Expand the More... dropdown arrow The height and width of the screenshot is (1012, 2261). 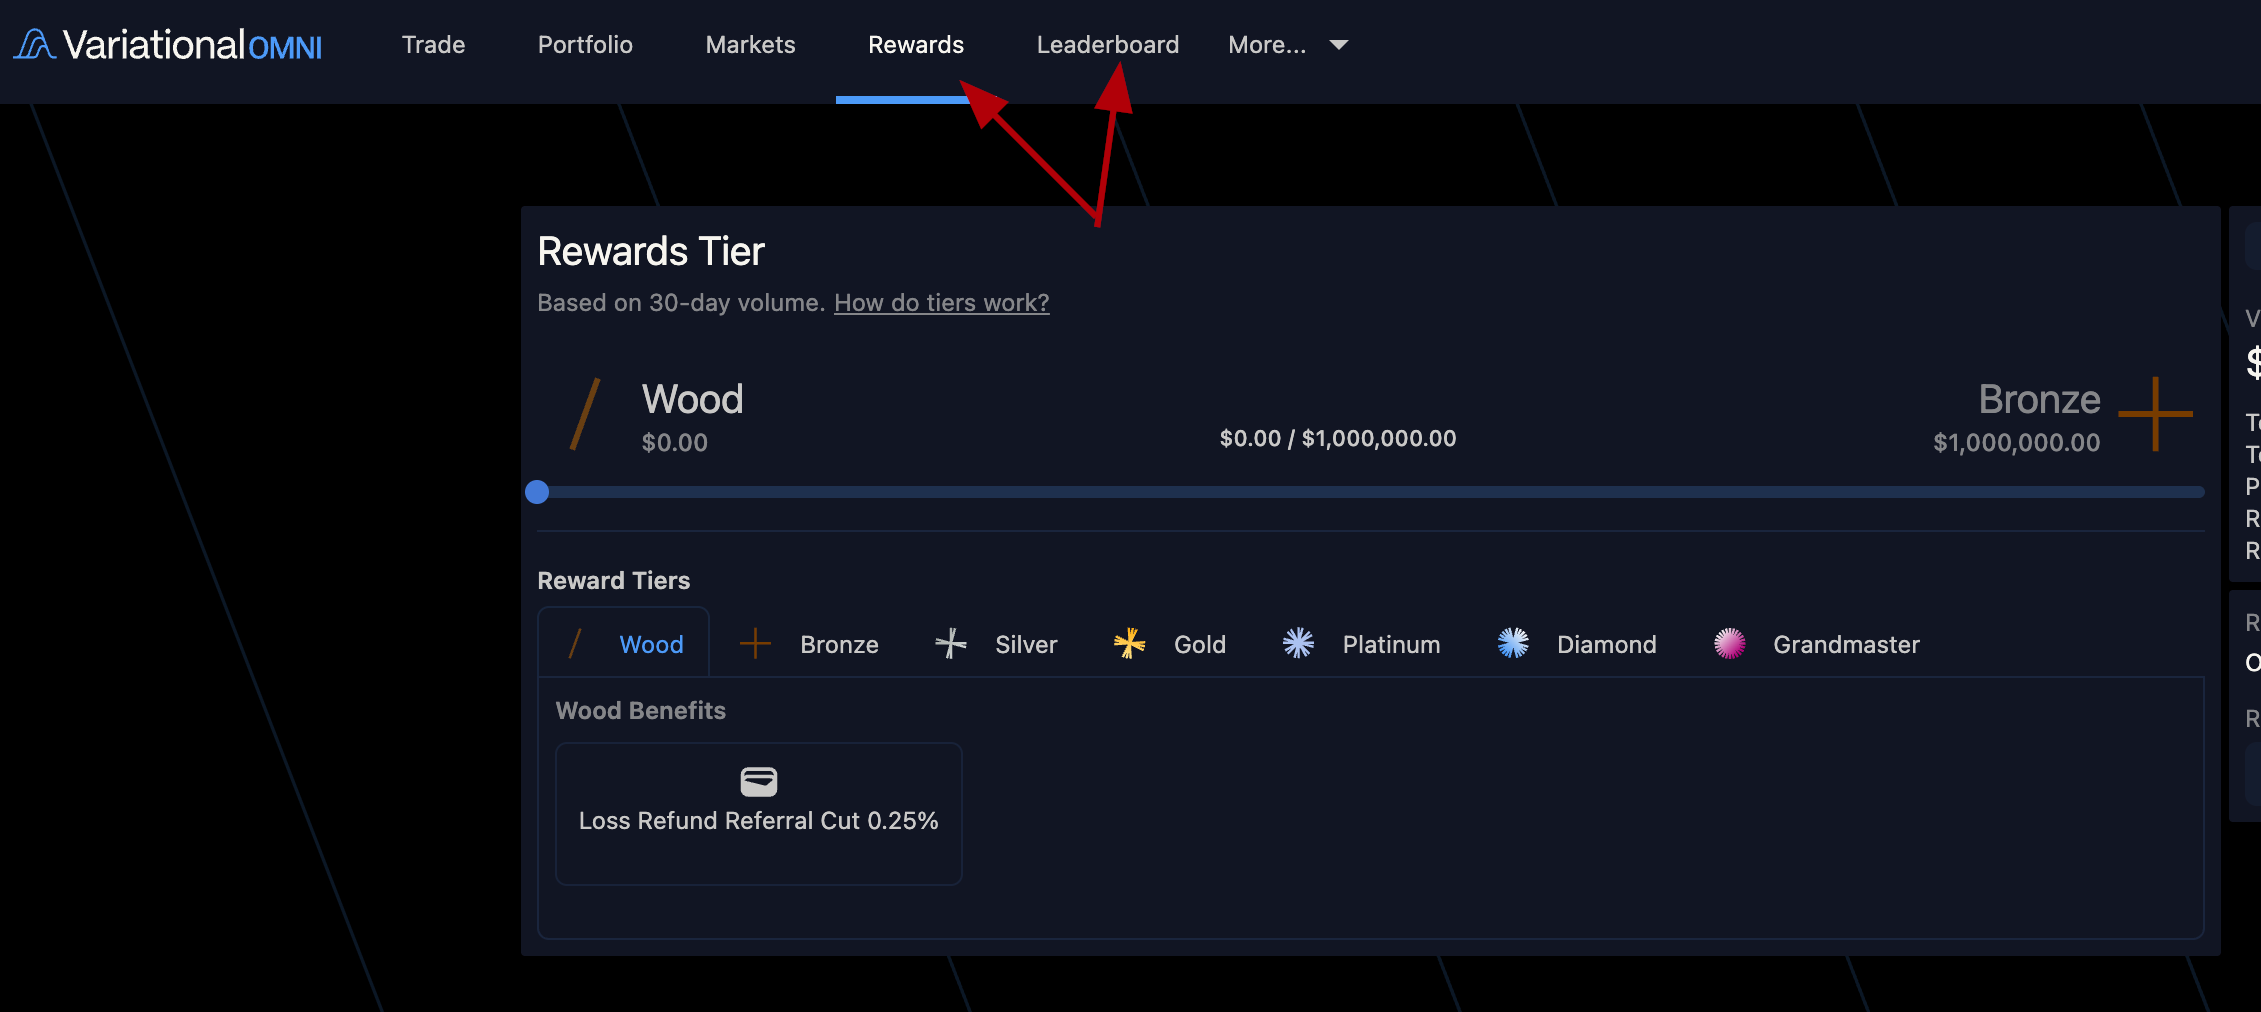(1339, 45)
